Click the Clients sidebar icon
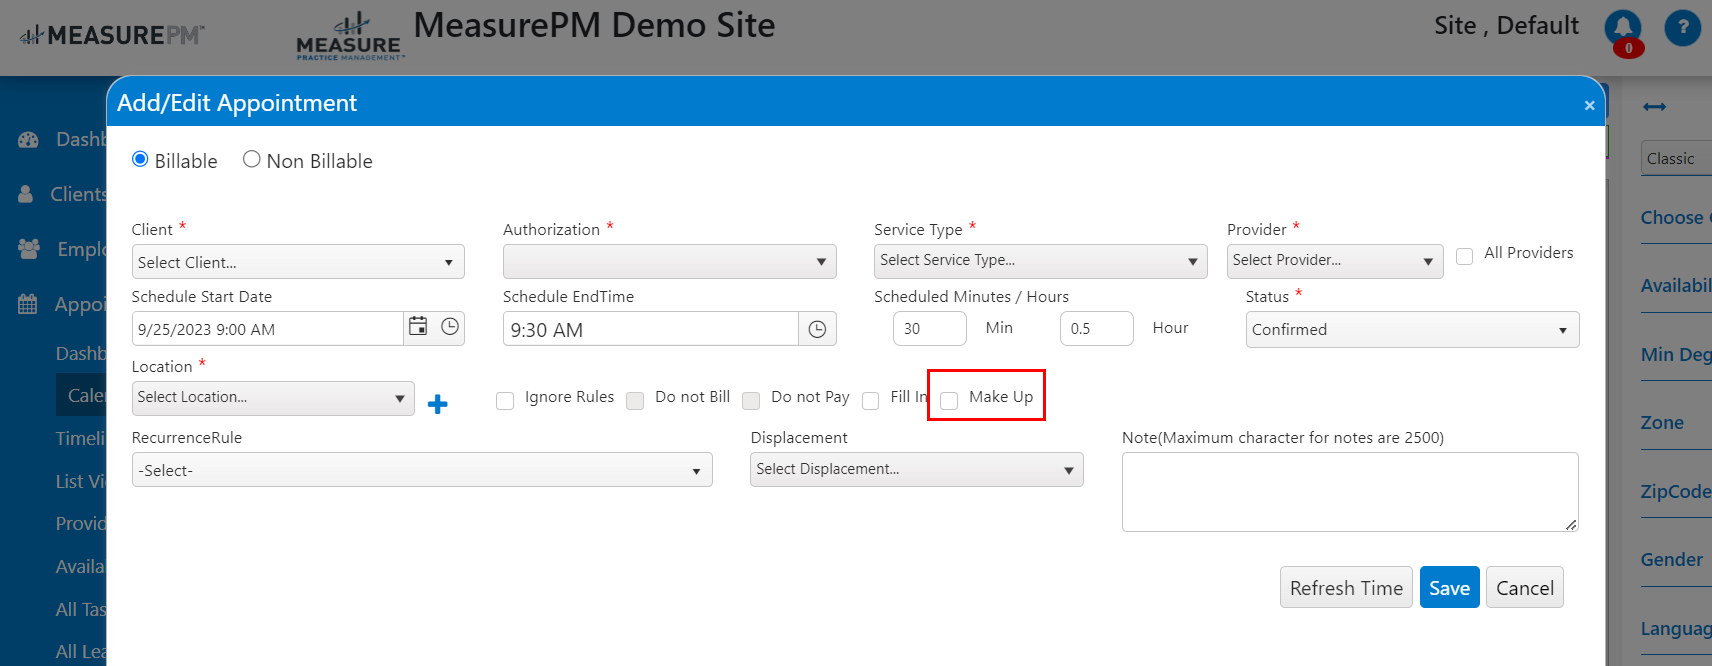Viewport: 1712px width, 666px height. 26,194
